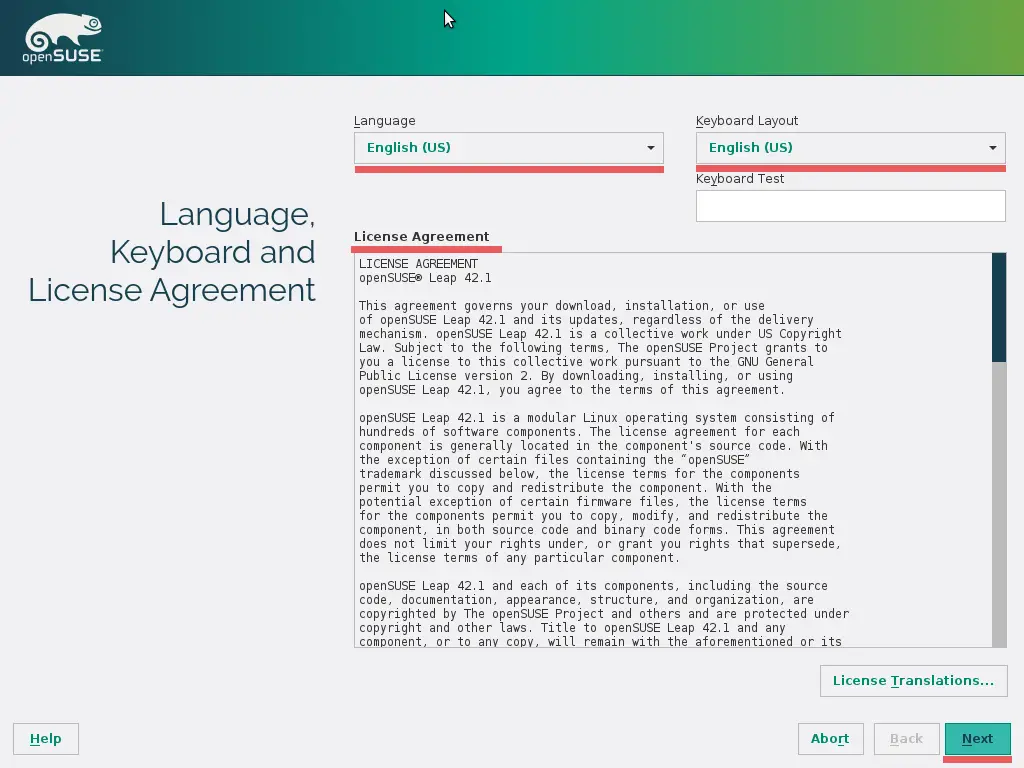The image size is (1024, 768).
Task: Focus the Keyboard Test input field
Action: (x=850, y=206)
